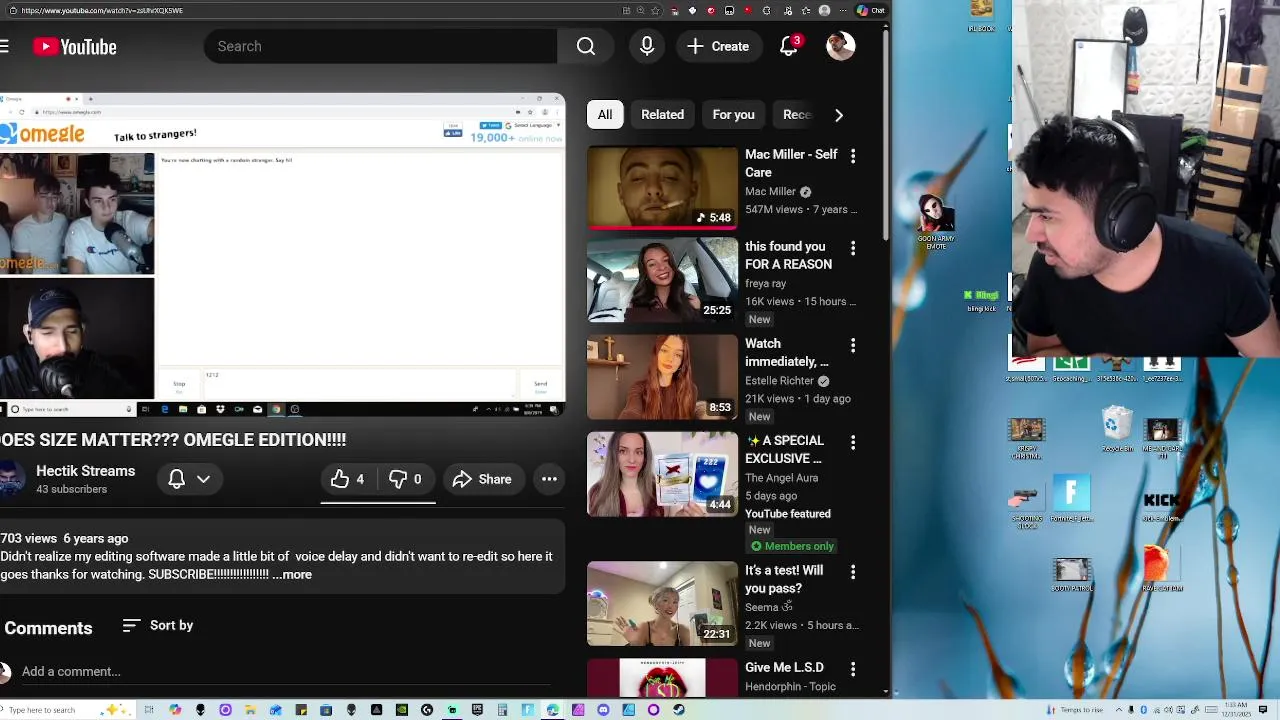
Task: Open the YouTube account avatar menu
Action: point(841,46)
